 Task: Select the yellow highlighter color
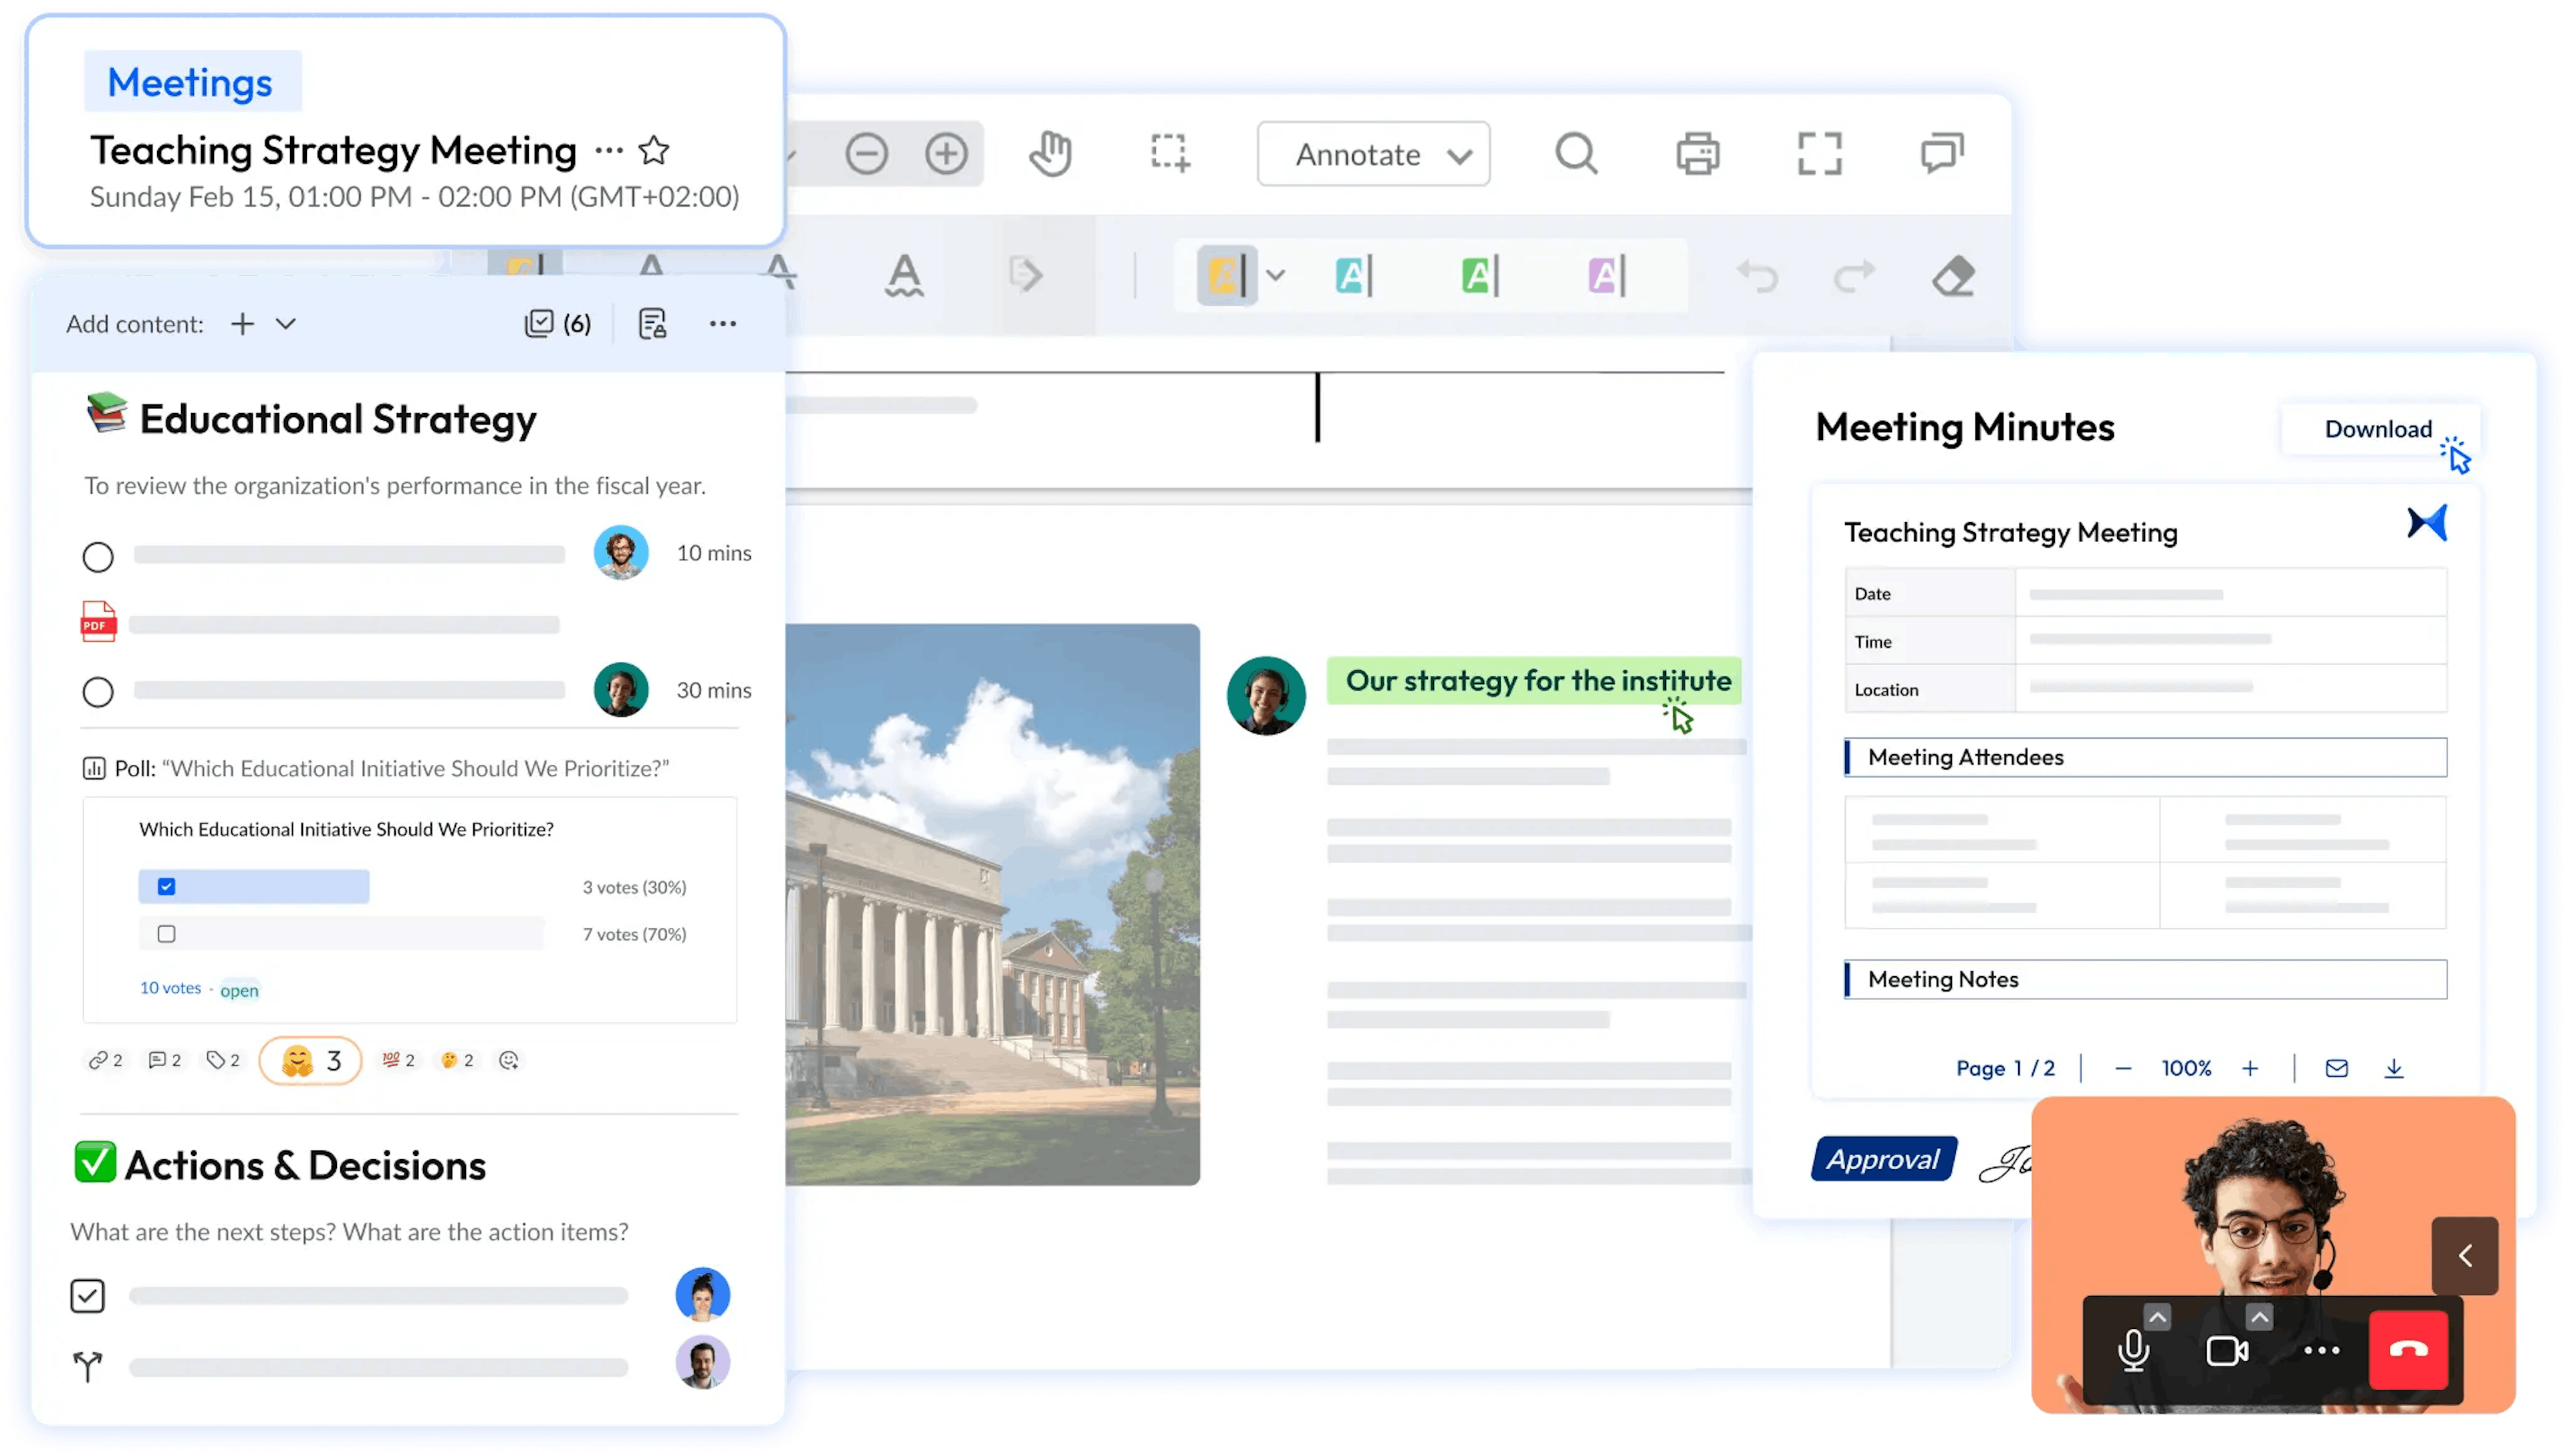pos(1227,275)
